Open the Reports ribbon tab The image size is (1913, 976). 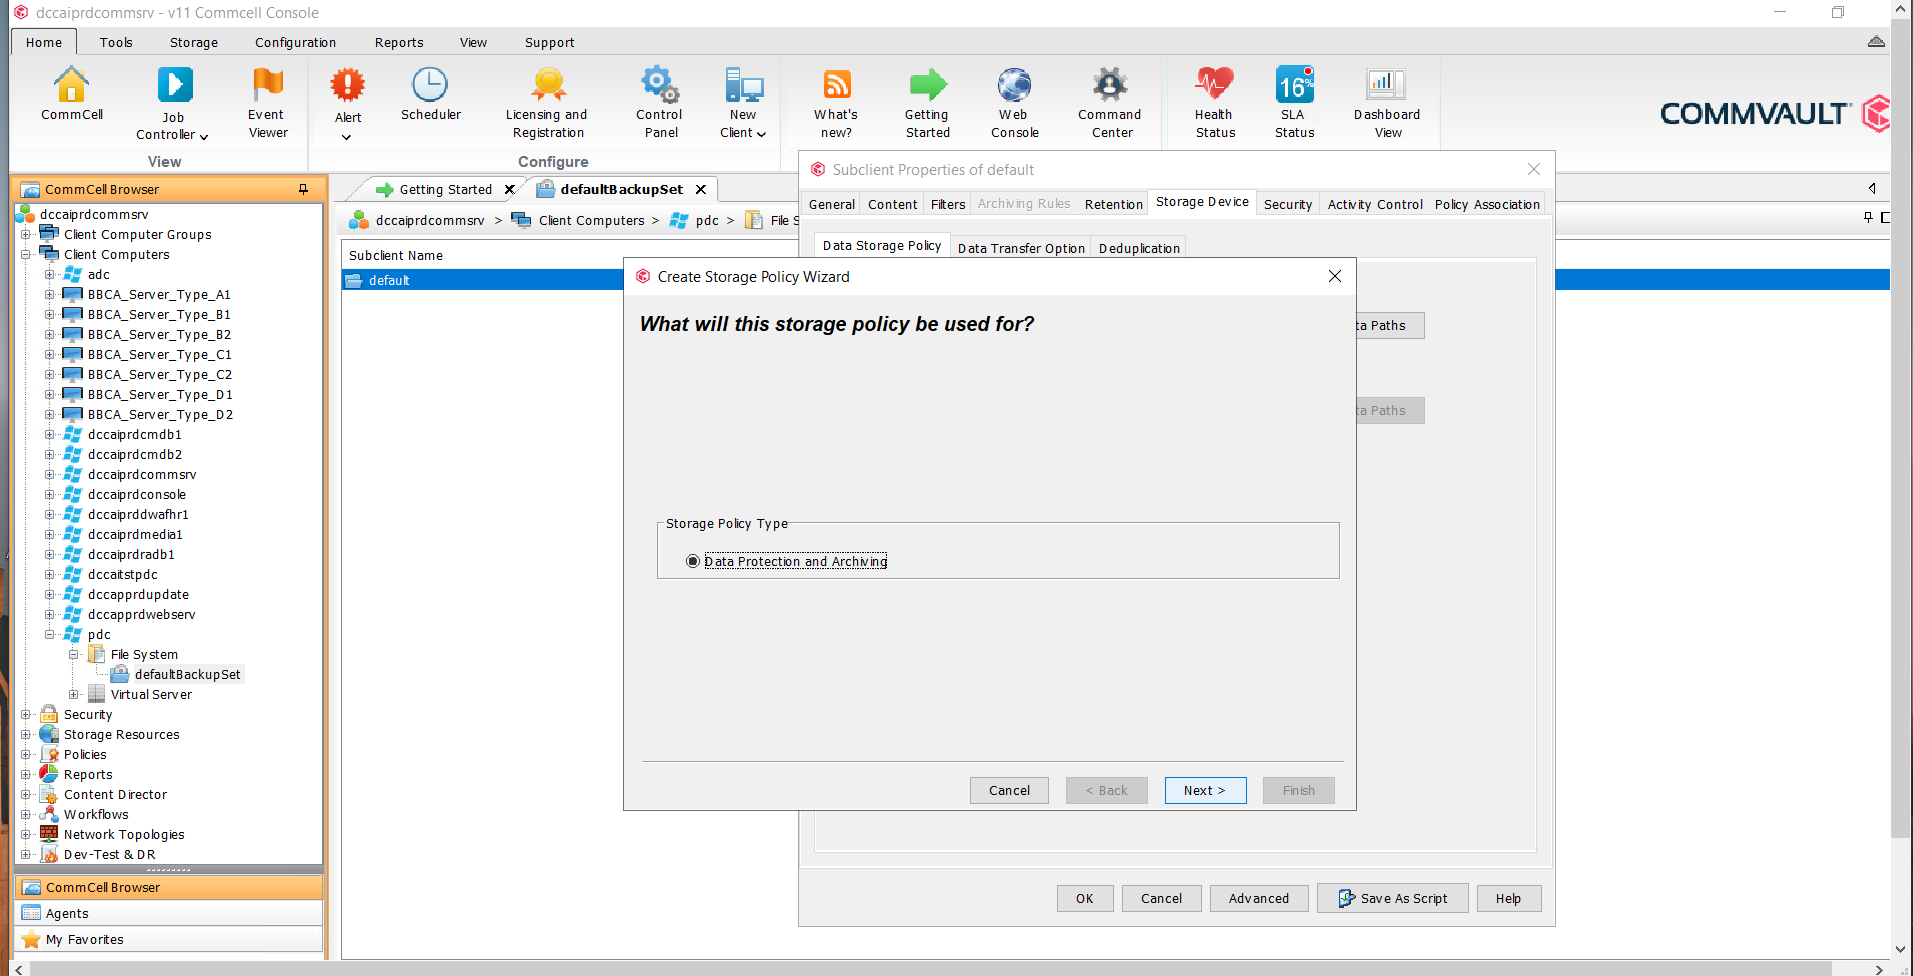(x=399, y=42)
